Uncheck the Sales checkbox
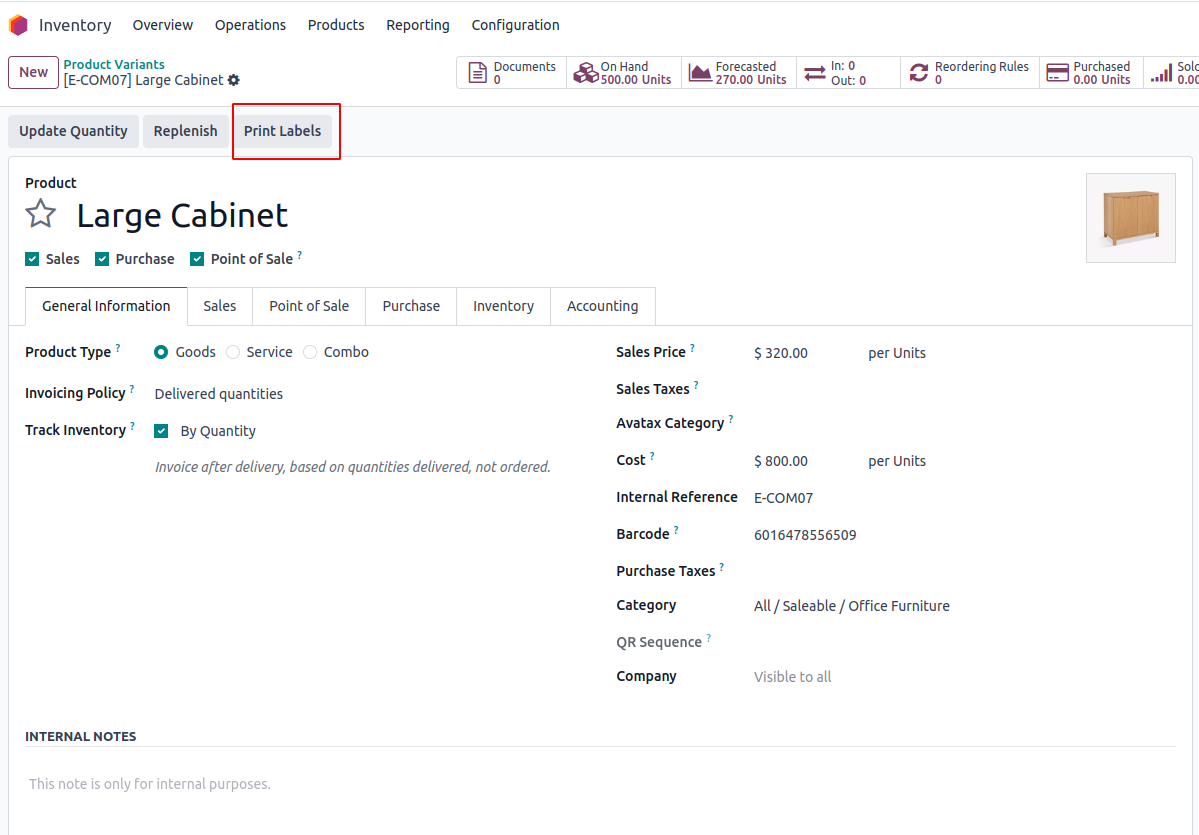 pyautogui.click(x=32, y=259)
